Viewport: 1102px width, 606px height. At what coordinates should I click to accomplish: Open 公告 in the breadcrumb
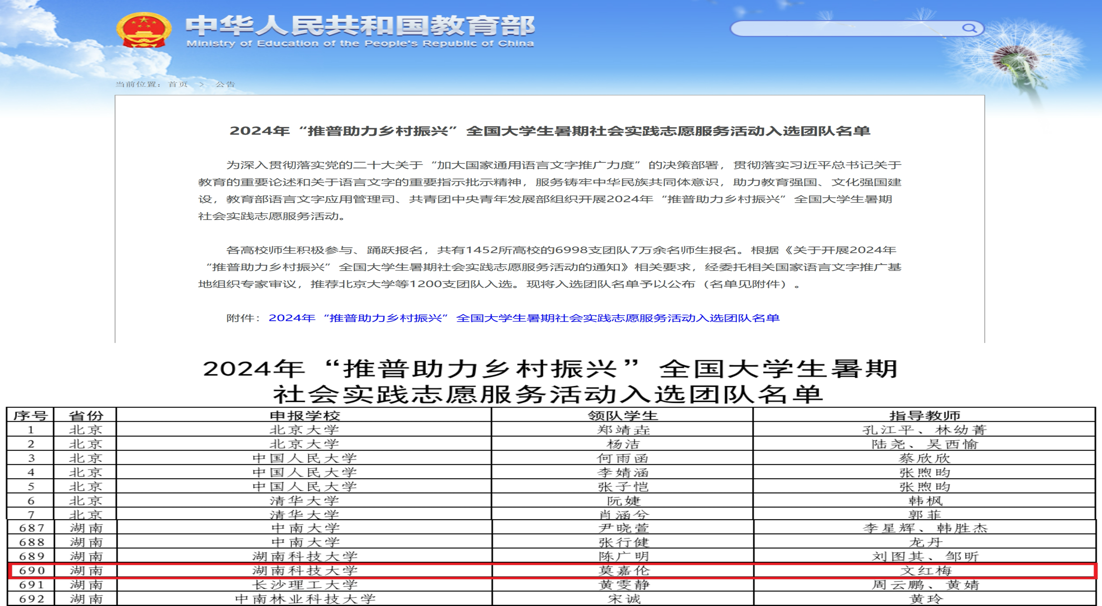(225, 85)
